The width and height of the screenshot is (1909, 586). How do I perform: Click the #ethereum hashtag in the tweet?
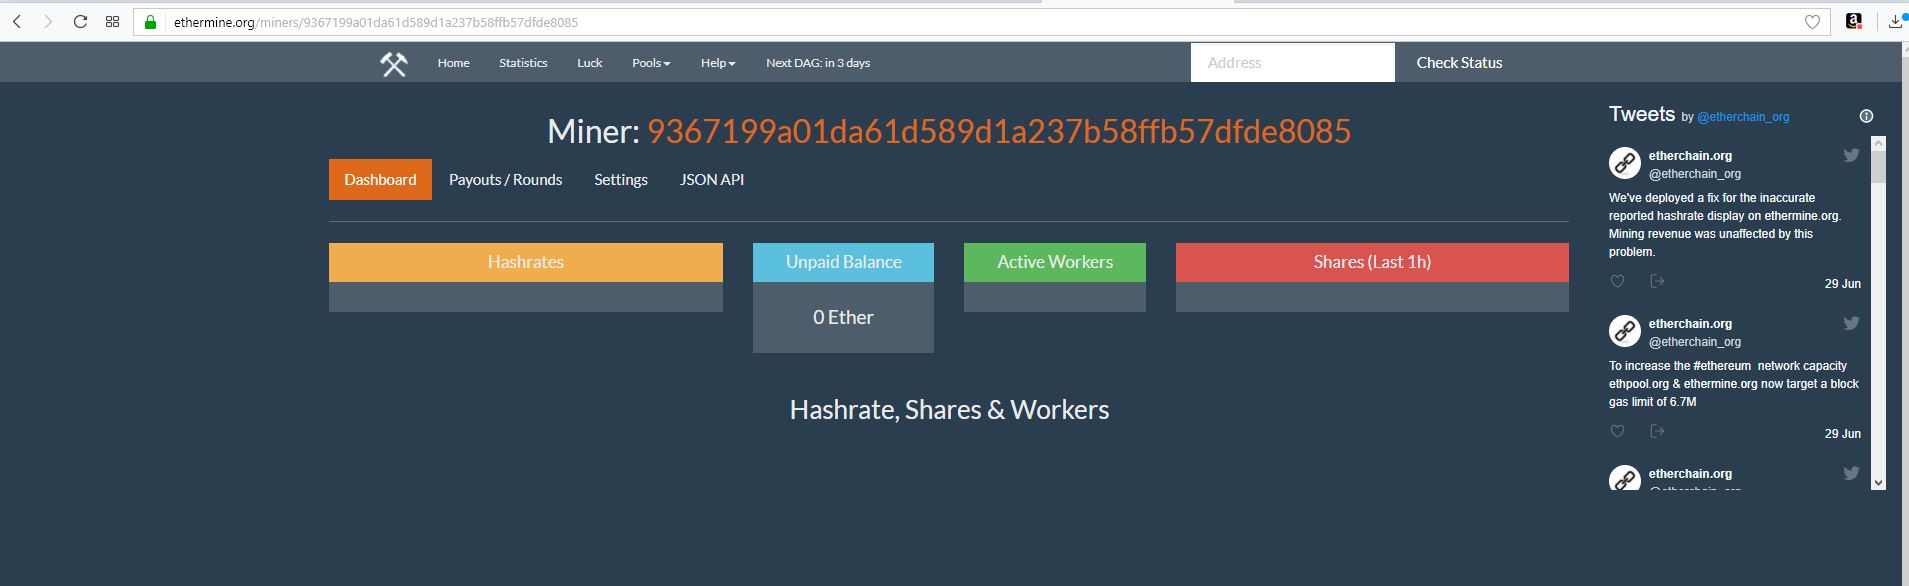click(1722, 366)
